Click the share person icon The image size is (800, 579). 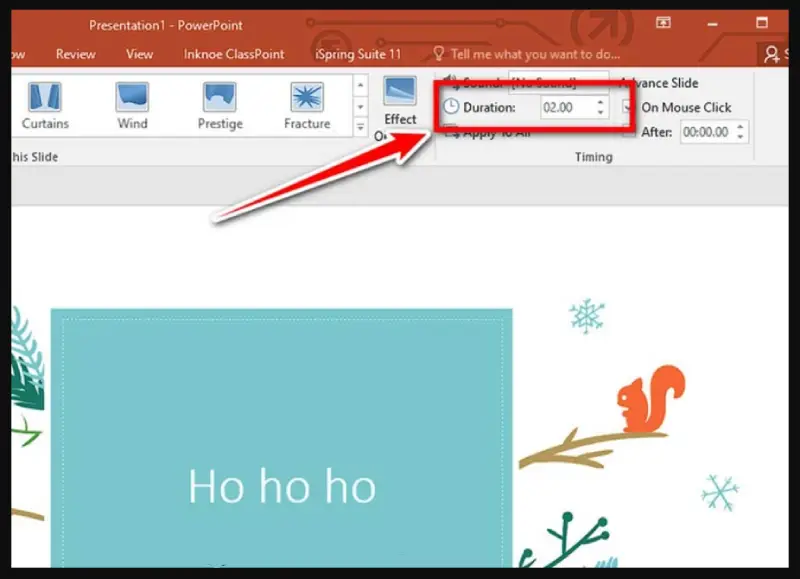click(771, 54)
